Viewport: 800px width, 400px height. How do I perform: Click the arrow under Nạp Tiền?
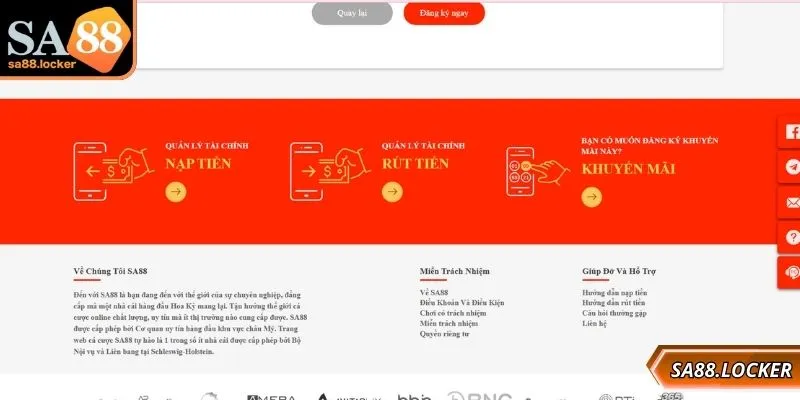176,192
